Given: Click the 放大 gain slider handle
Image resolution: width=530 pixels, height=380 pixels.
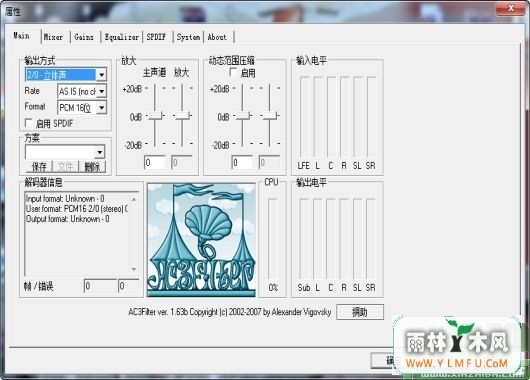Looking at the screenshot, I should point(182,116).
